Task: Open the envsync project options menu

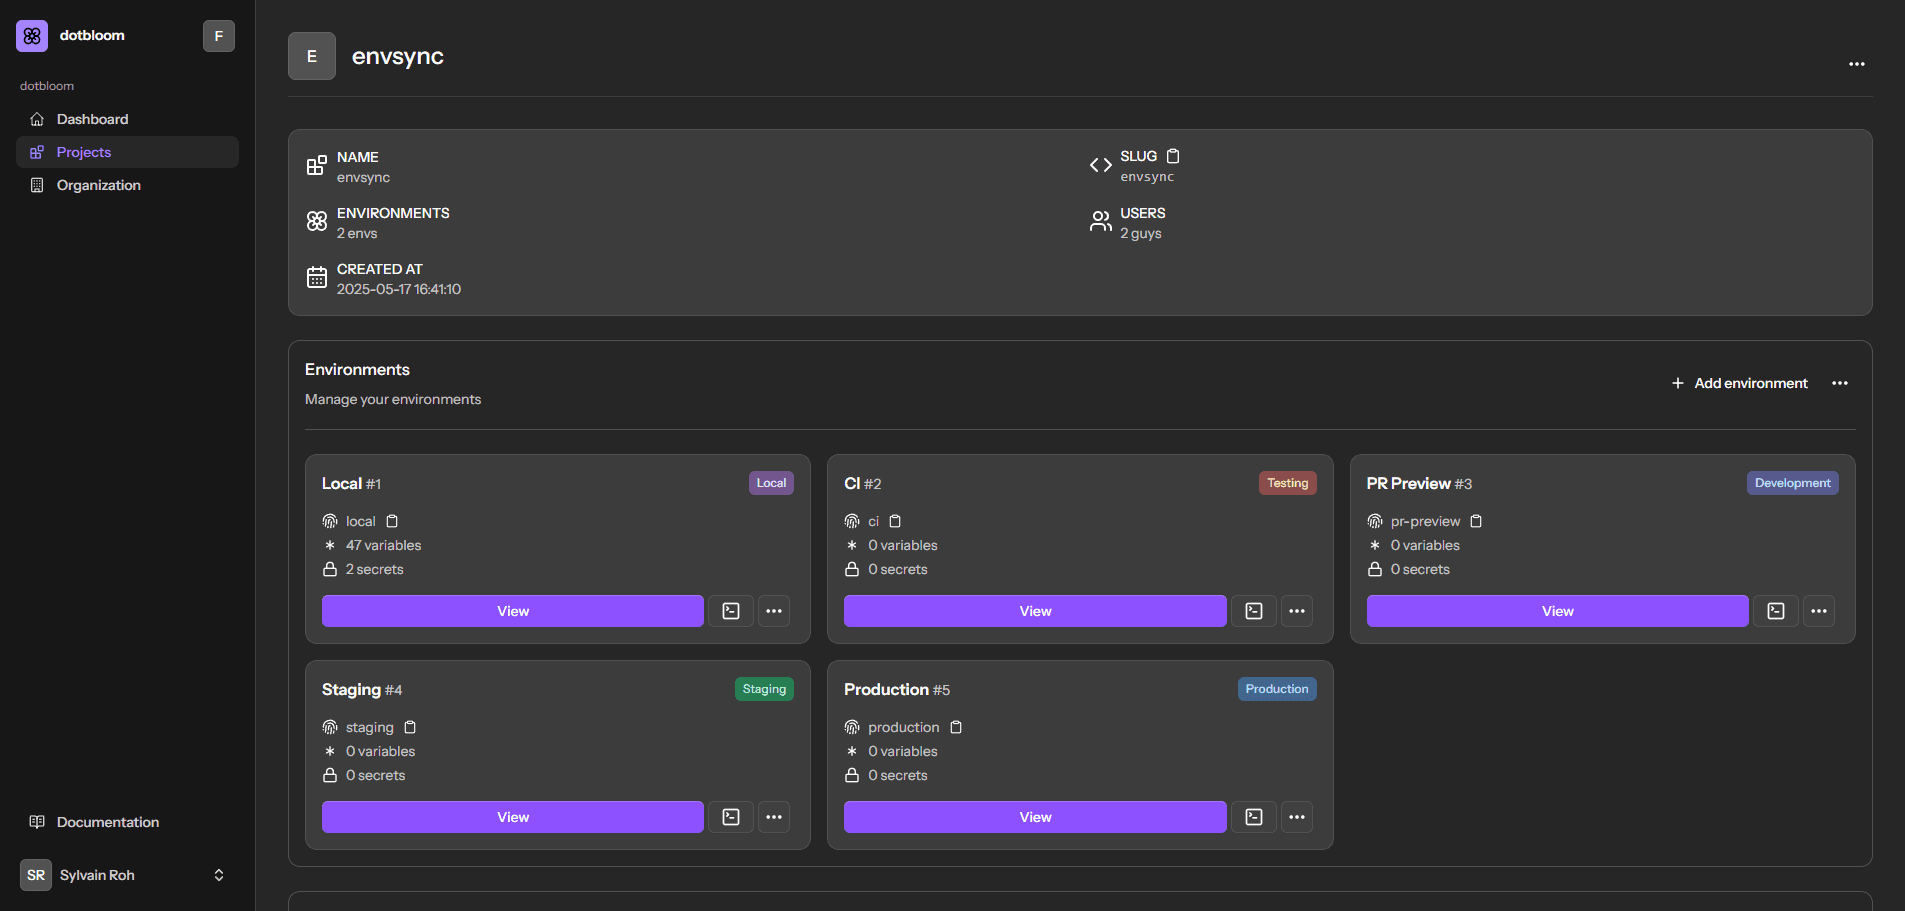Action: [1857, 64]
